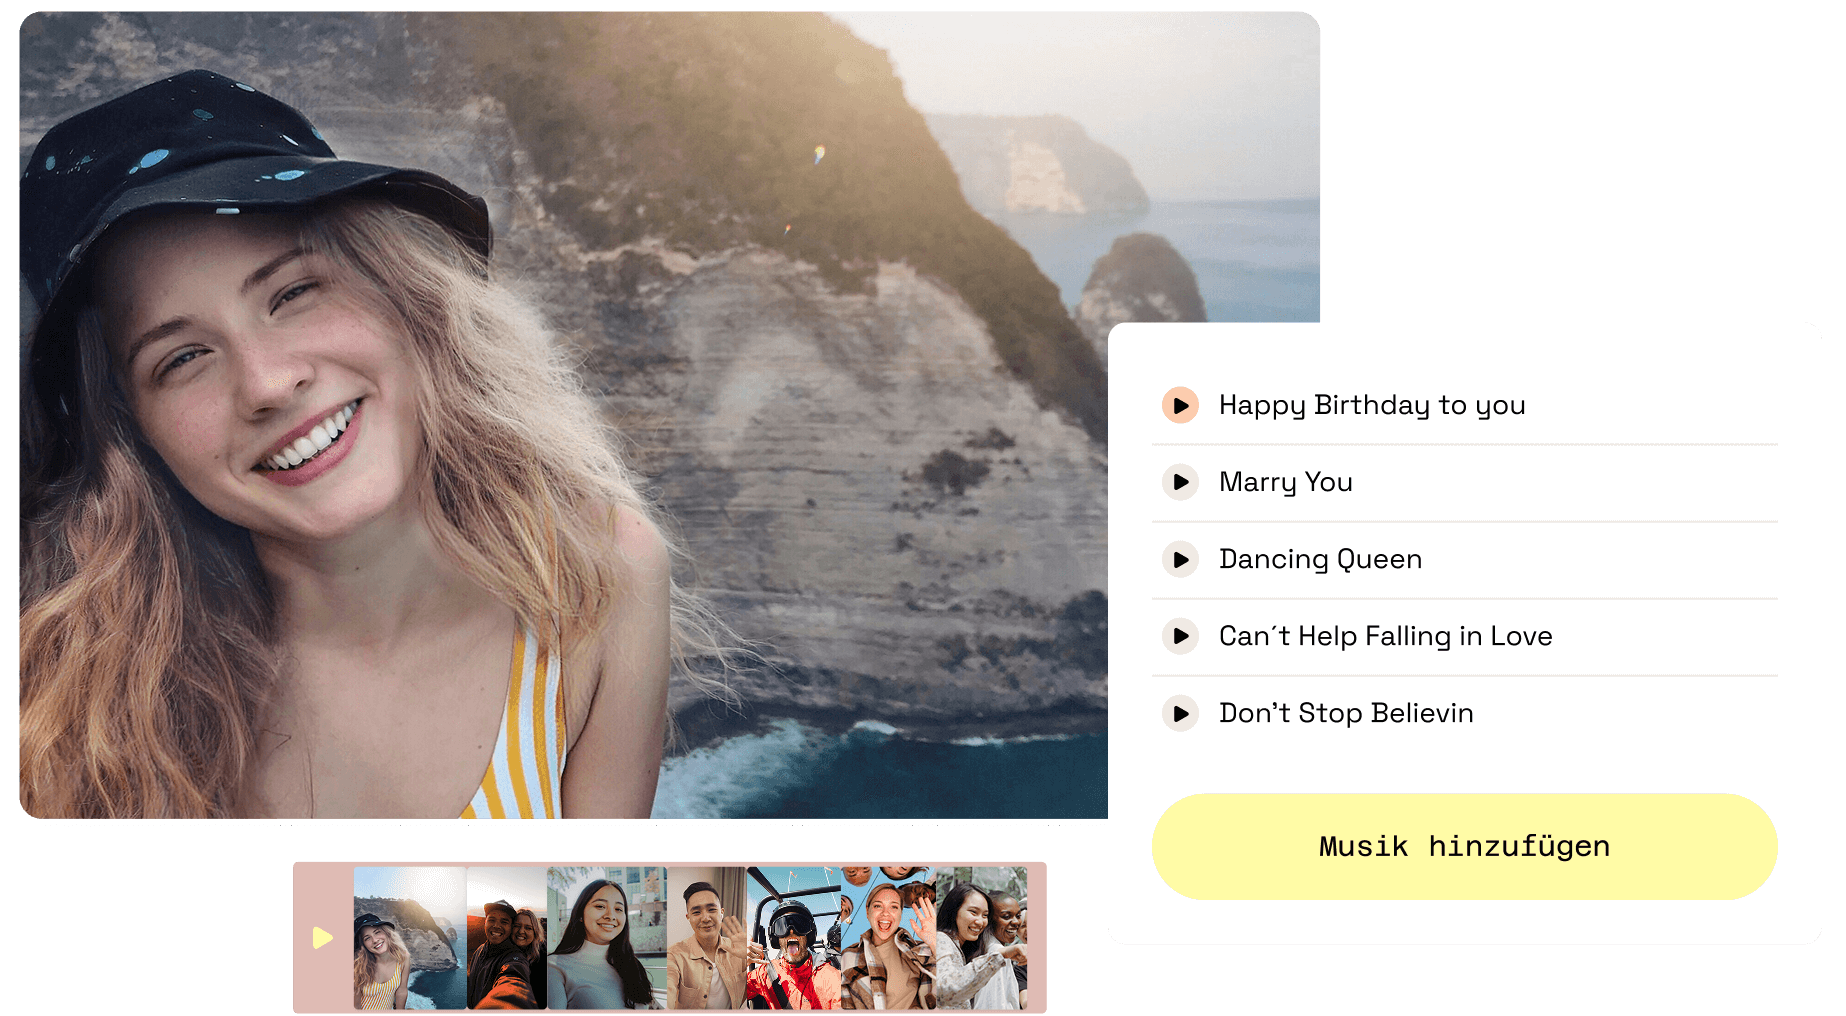Viewport: 1846px width, 1016px height.
Task: Choose Marry You from the song list
Action: (1285, 482)
